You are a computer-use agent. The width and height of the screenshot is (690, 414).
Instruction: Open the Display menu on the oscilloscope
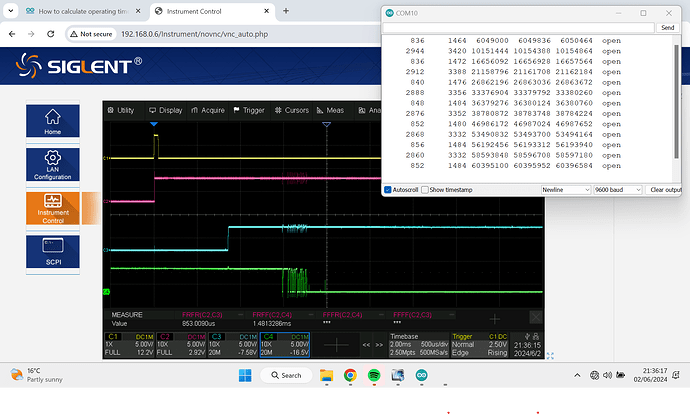click(165, 110)
